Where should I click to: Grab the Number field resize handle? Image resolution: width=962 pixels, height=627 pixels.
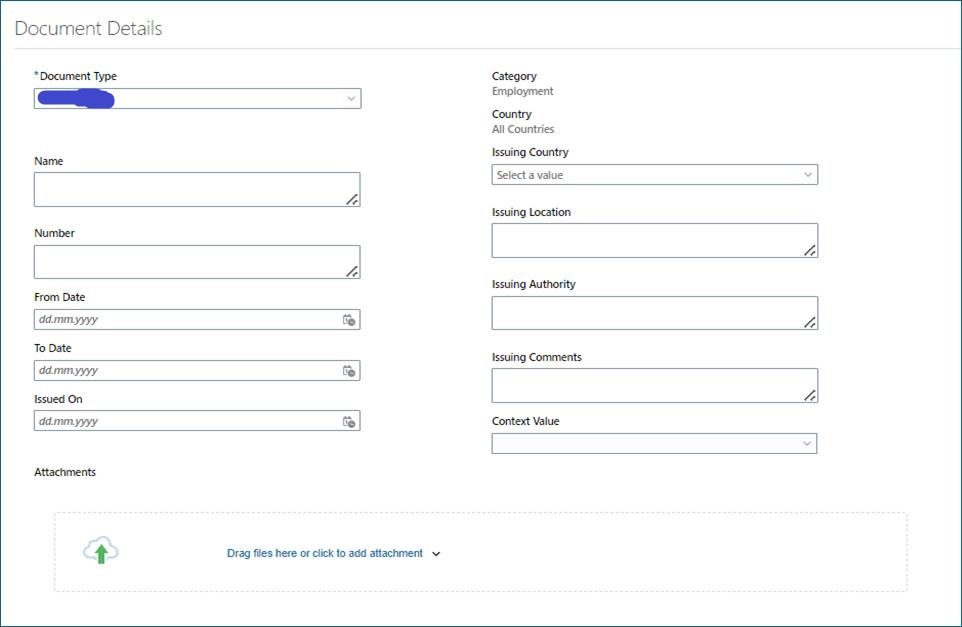352,271
